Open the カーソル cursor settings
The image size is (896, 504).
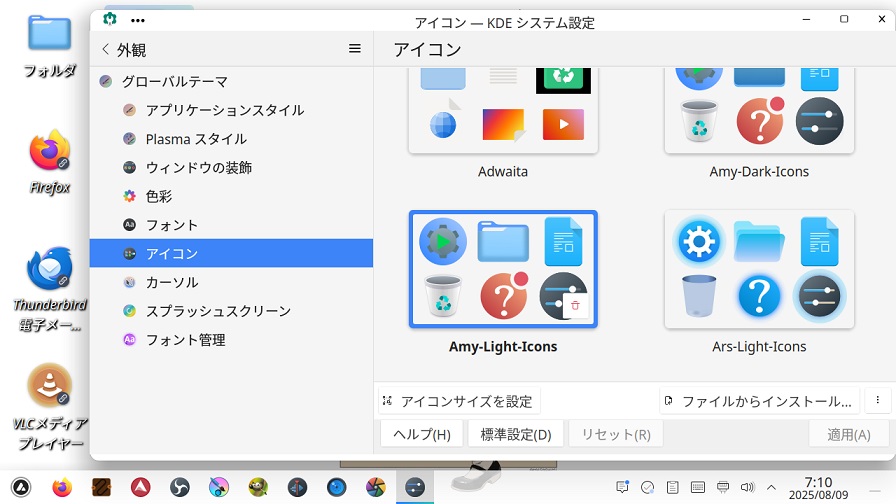(x=231, y=282)
